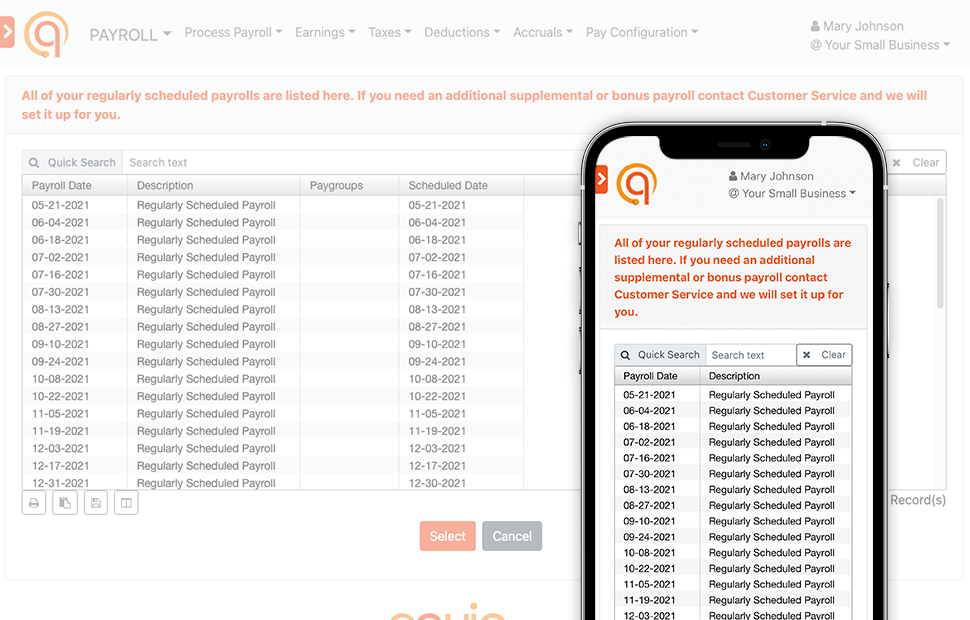
Task: Select the 12-03-2021 payroll date row on desktop
Action: (303, 448)
